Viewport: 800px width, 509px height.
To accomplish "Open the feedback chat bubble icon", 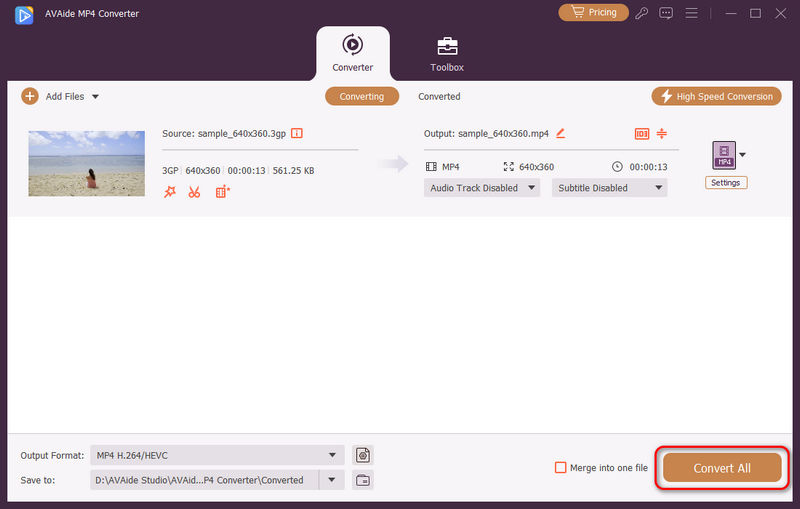I will point(666,13).
